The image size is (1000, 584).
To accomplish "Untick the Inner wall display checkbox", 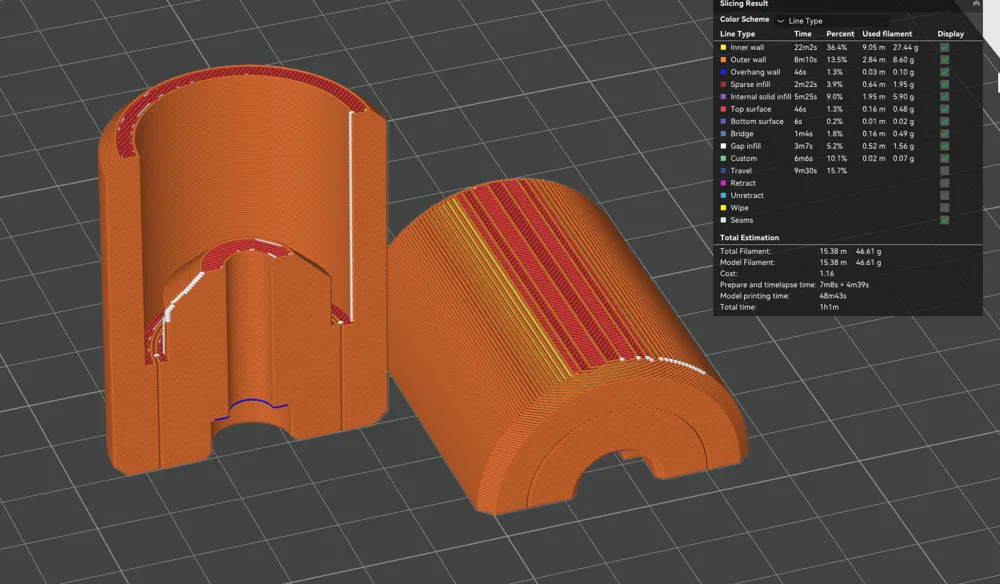I will [945, 47].
